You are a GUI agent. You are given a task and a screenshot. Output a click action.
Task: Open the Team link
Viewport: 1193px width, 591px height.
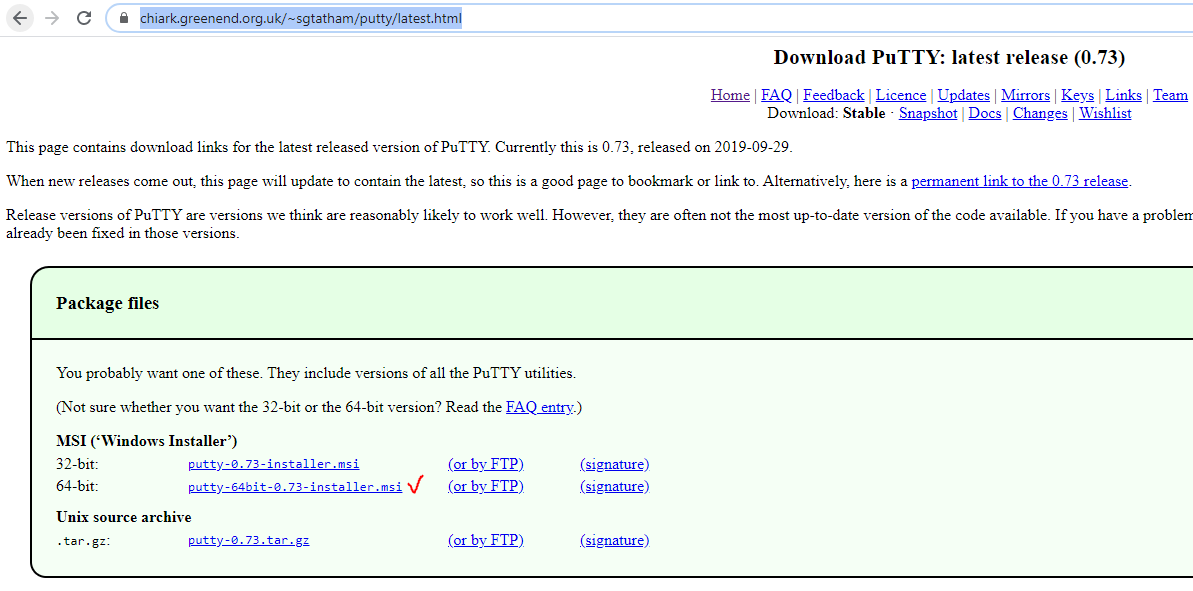[1170, 95]
